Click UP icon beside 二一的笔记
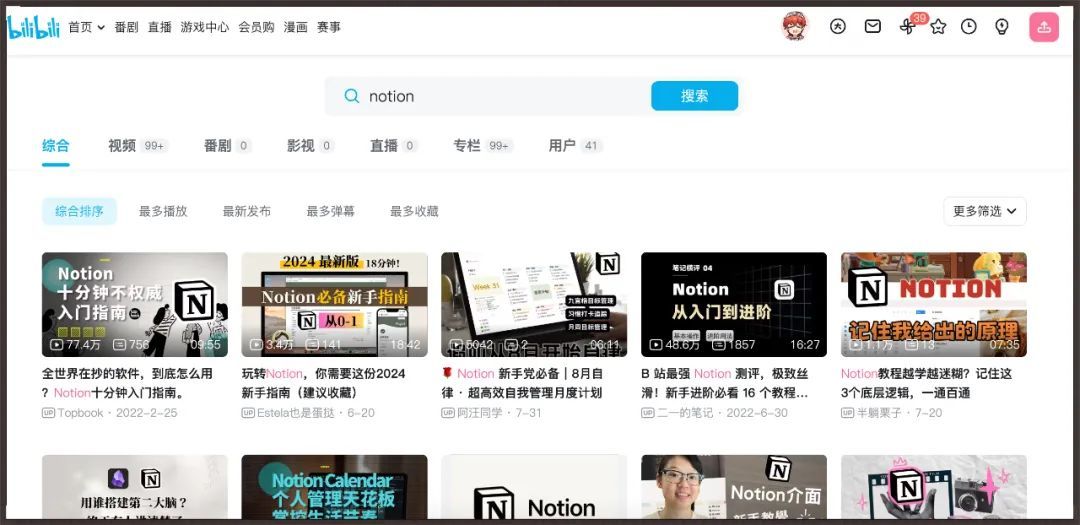Image resolution: width=1080 pixels, height=525 pixels. click(647, 413)
